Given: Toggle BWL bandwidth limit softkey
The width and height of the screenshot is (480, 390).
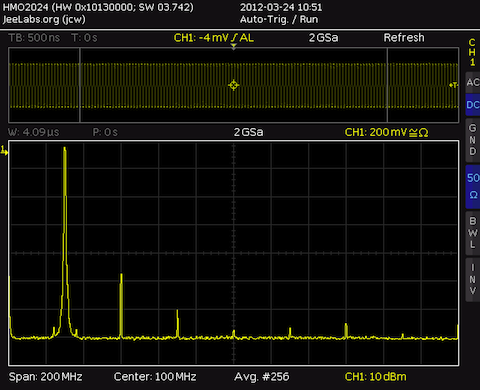Looking at the screenshot, I should click(x=473, y=233).
